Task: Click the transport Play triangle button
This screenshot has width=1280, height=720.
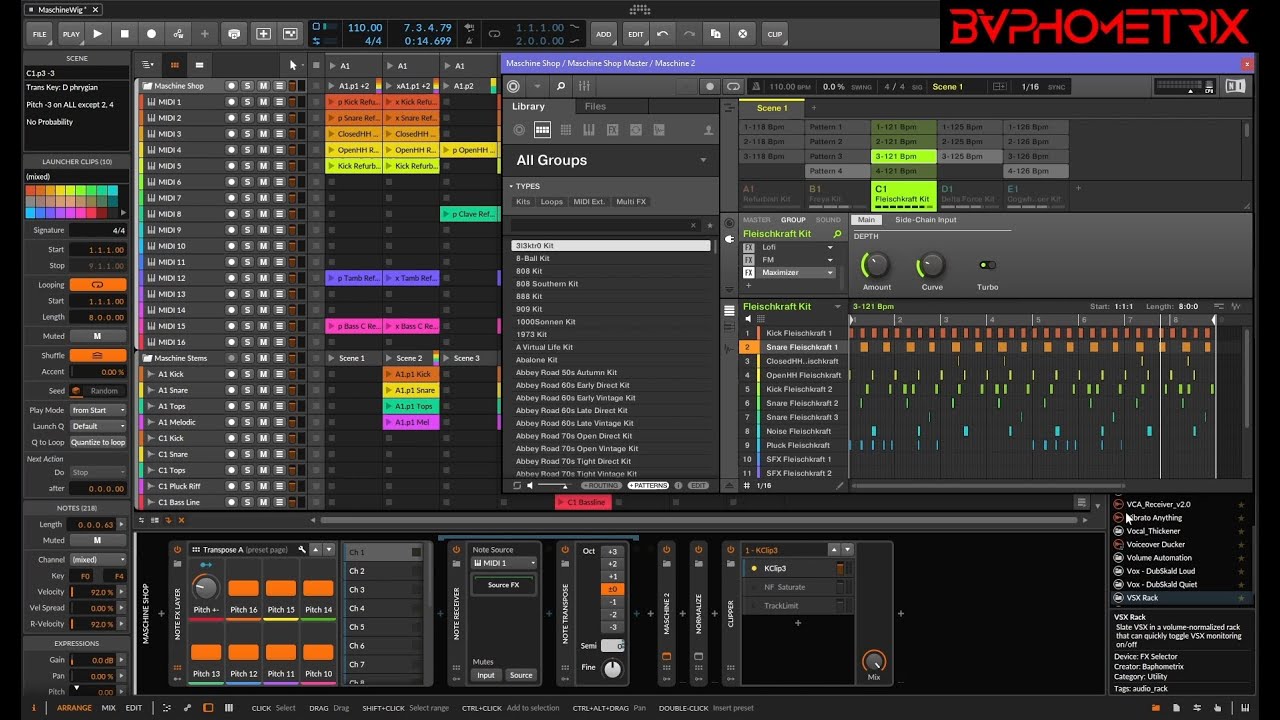Action: pos(97,33)
